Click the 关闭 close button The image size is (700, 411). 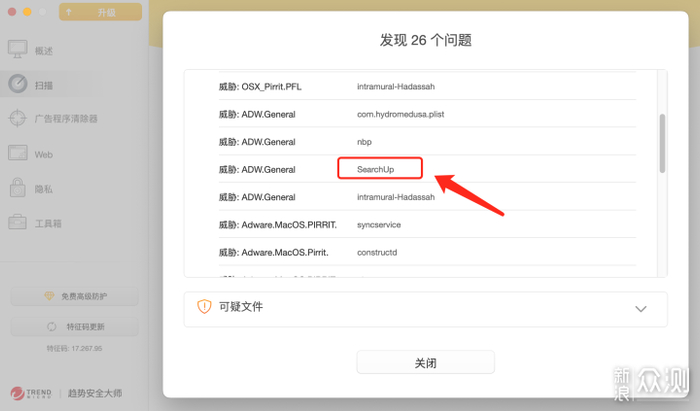point(425,362)
